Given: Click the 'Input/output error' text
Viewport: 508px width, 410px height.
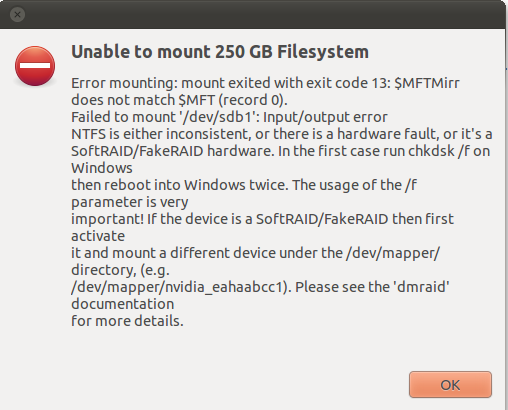Looking at the screenshot, I should click(x=325, y=117).
